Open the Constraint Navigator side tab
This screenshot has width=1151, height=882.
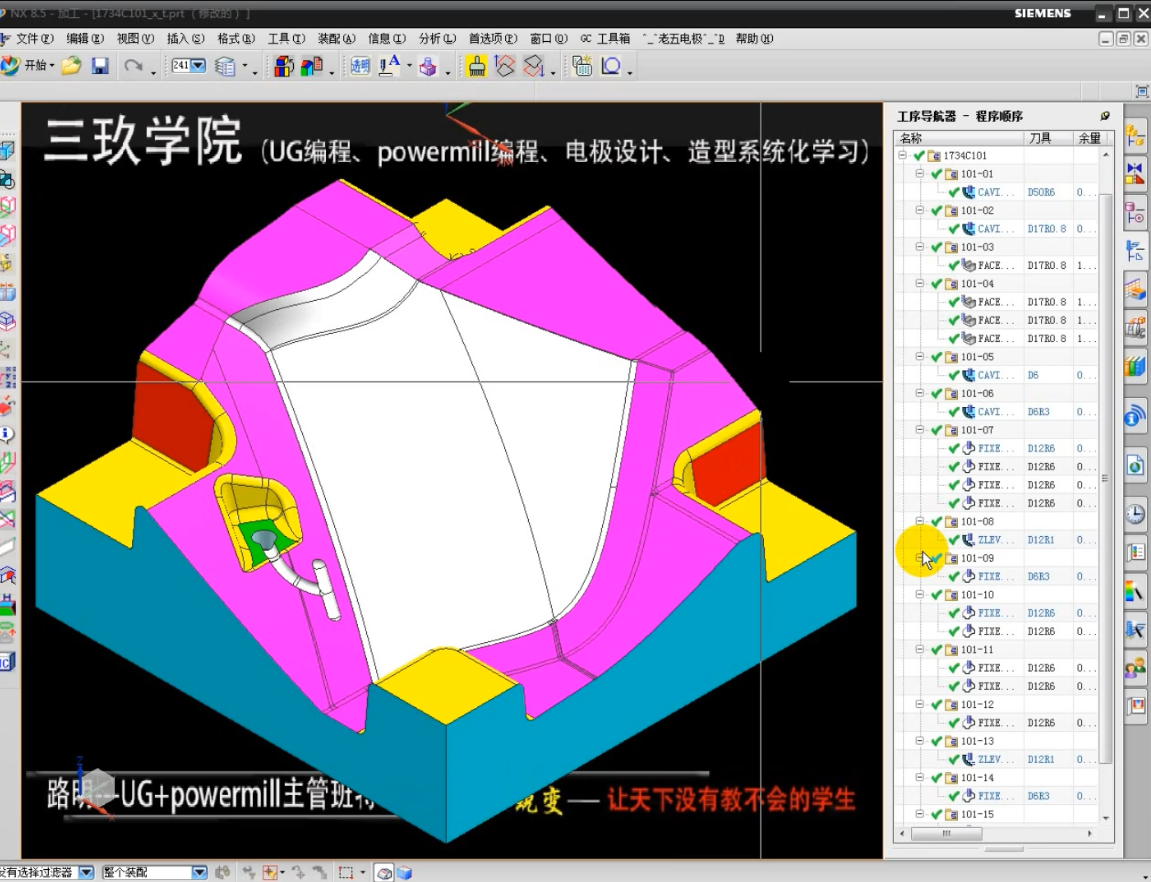tap(1135, 174)
